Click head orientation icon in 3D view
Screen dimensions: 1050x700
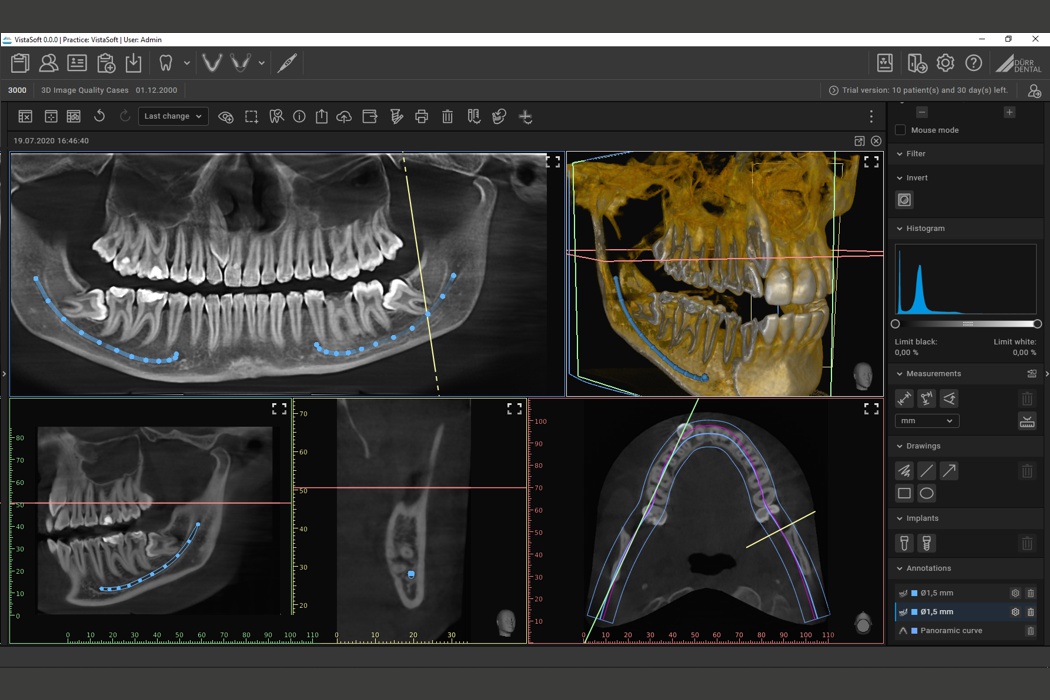pos(862,377)
